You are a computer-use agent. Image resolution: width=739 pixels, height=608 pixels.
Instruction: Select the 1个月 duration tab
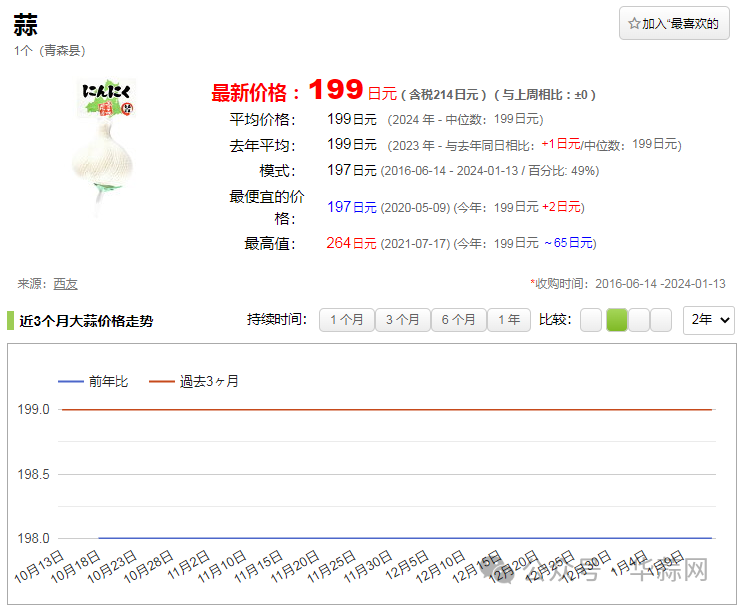(x=346, y=320)
